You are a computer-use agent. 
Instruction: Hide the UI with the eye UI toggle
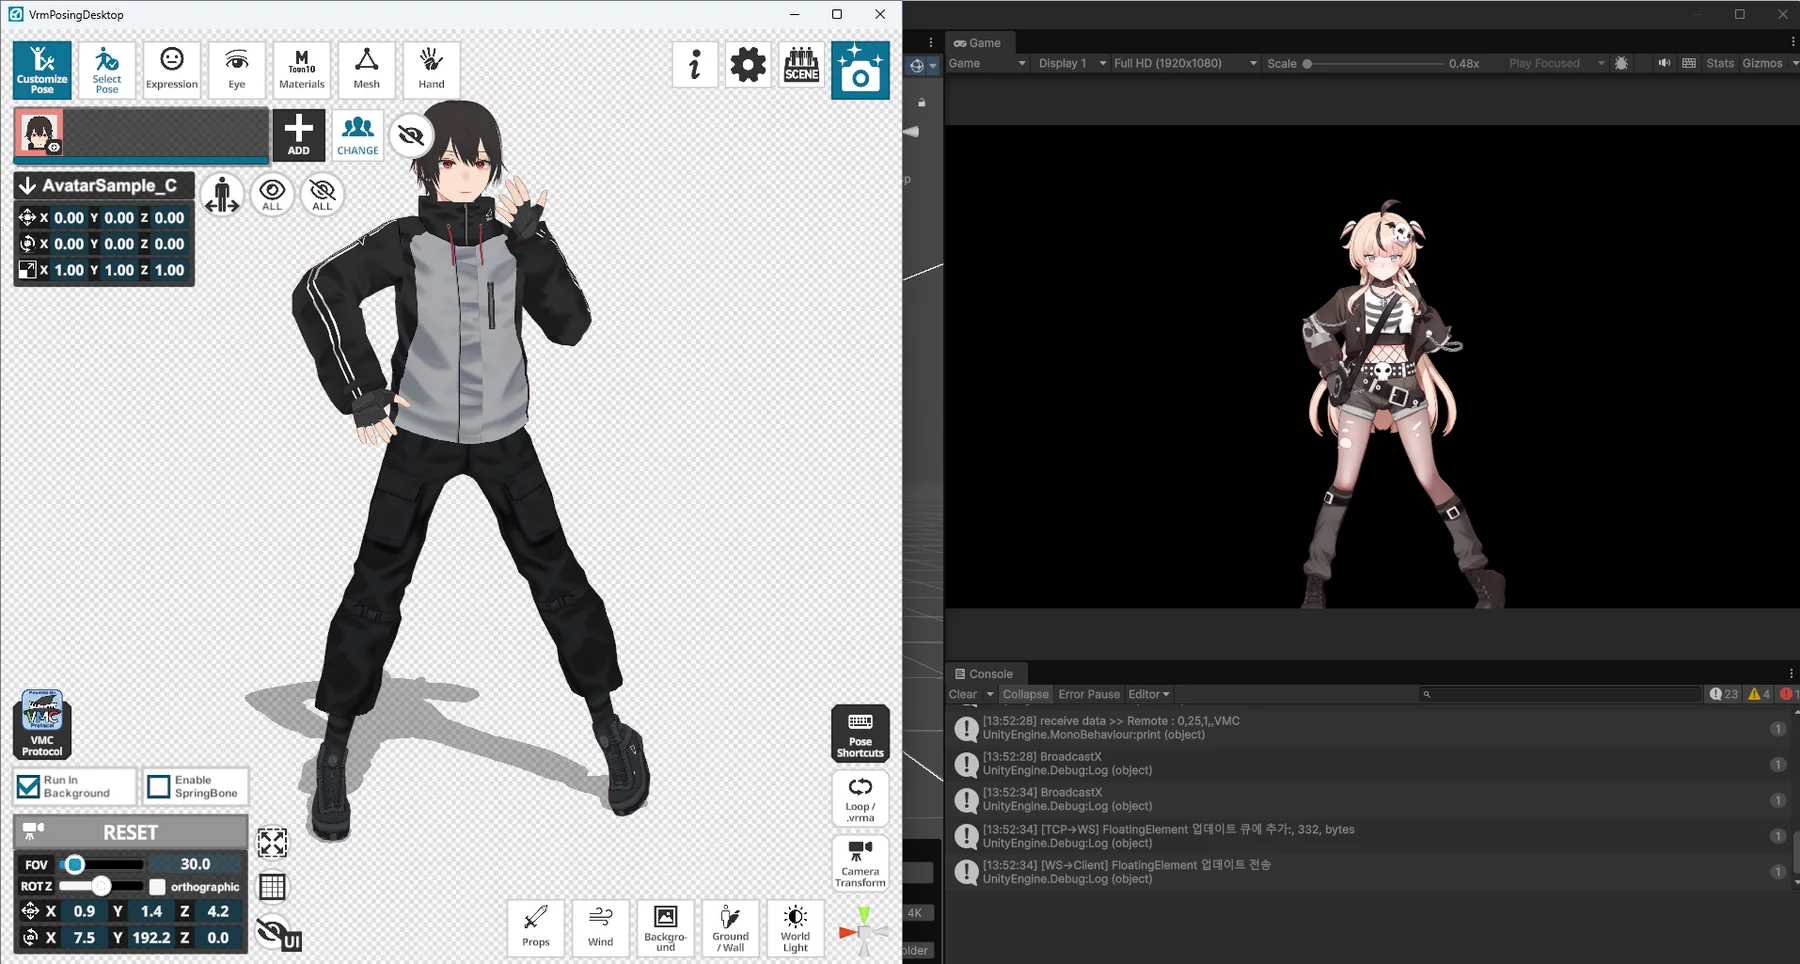277,934
